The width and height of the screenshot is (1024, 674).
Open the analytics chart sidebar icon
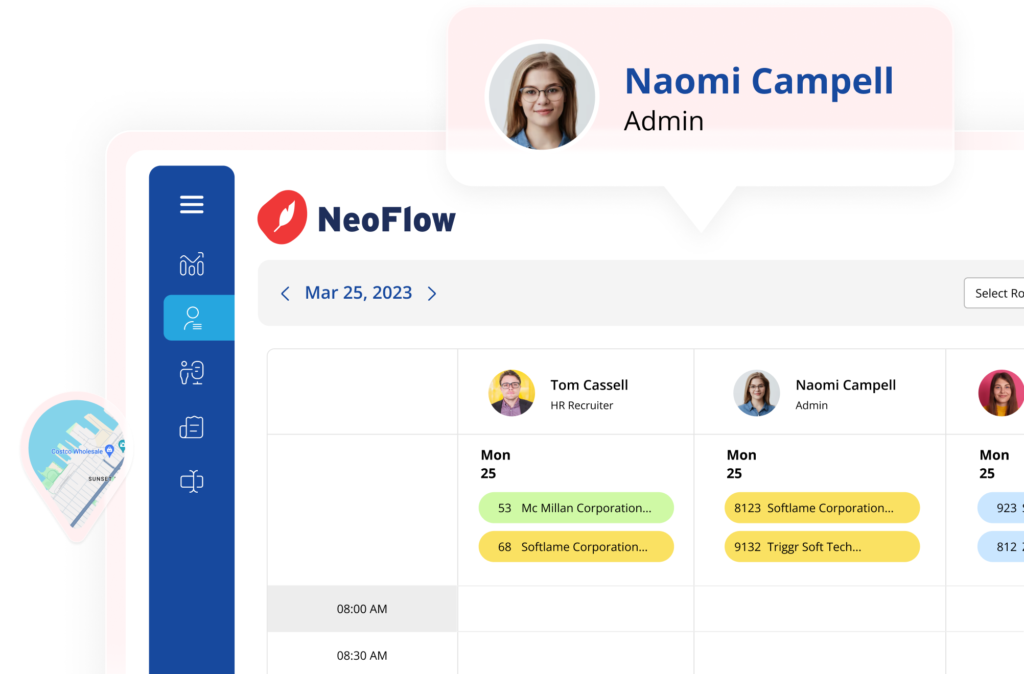point(191,264)
